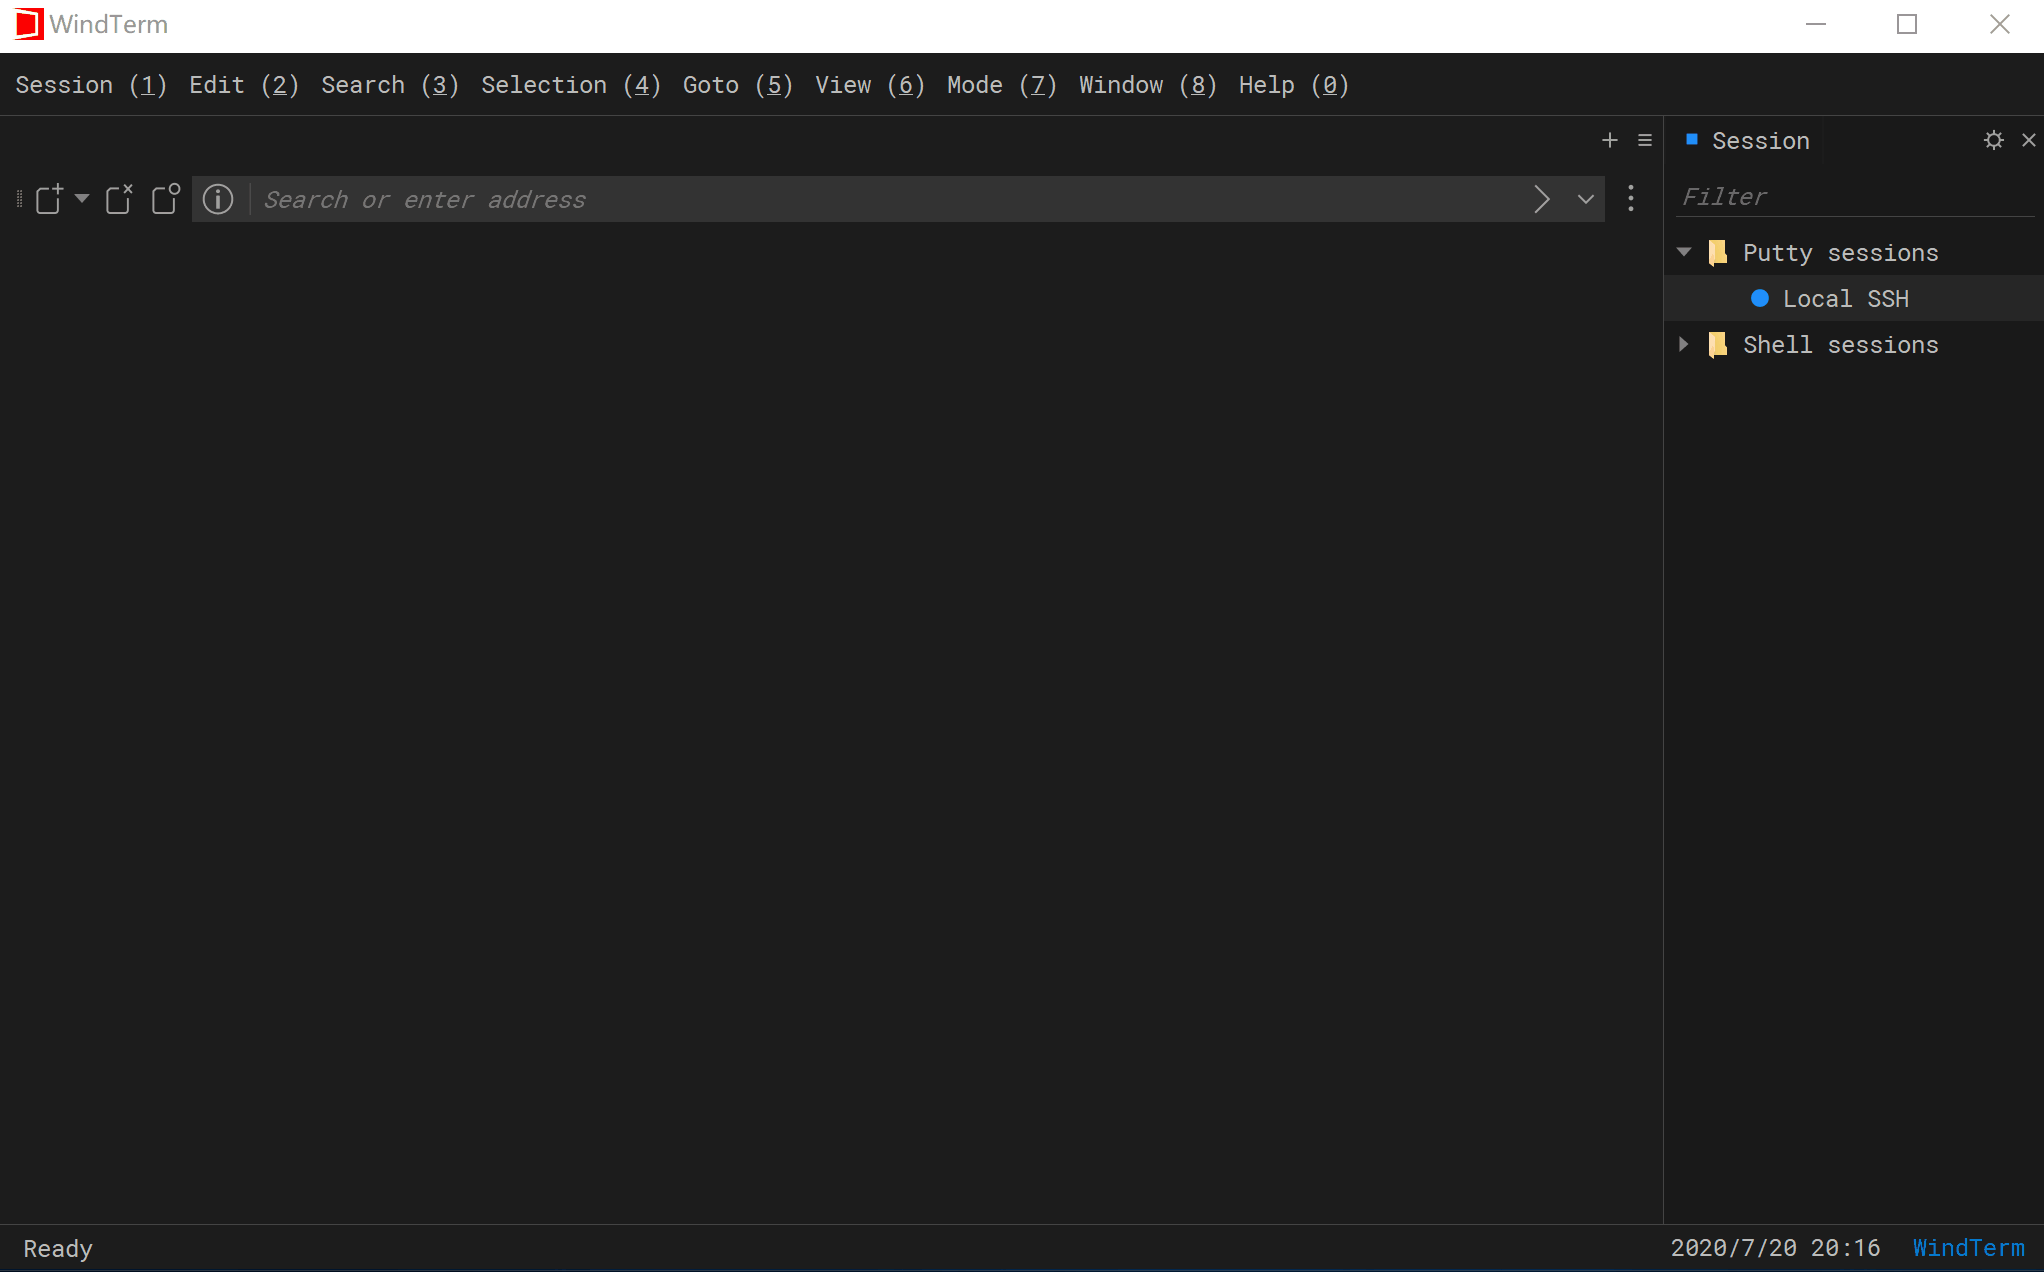
Task: Click the date and time in status bar
Action: click(x=1775, y=1248)
